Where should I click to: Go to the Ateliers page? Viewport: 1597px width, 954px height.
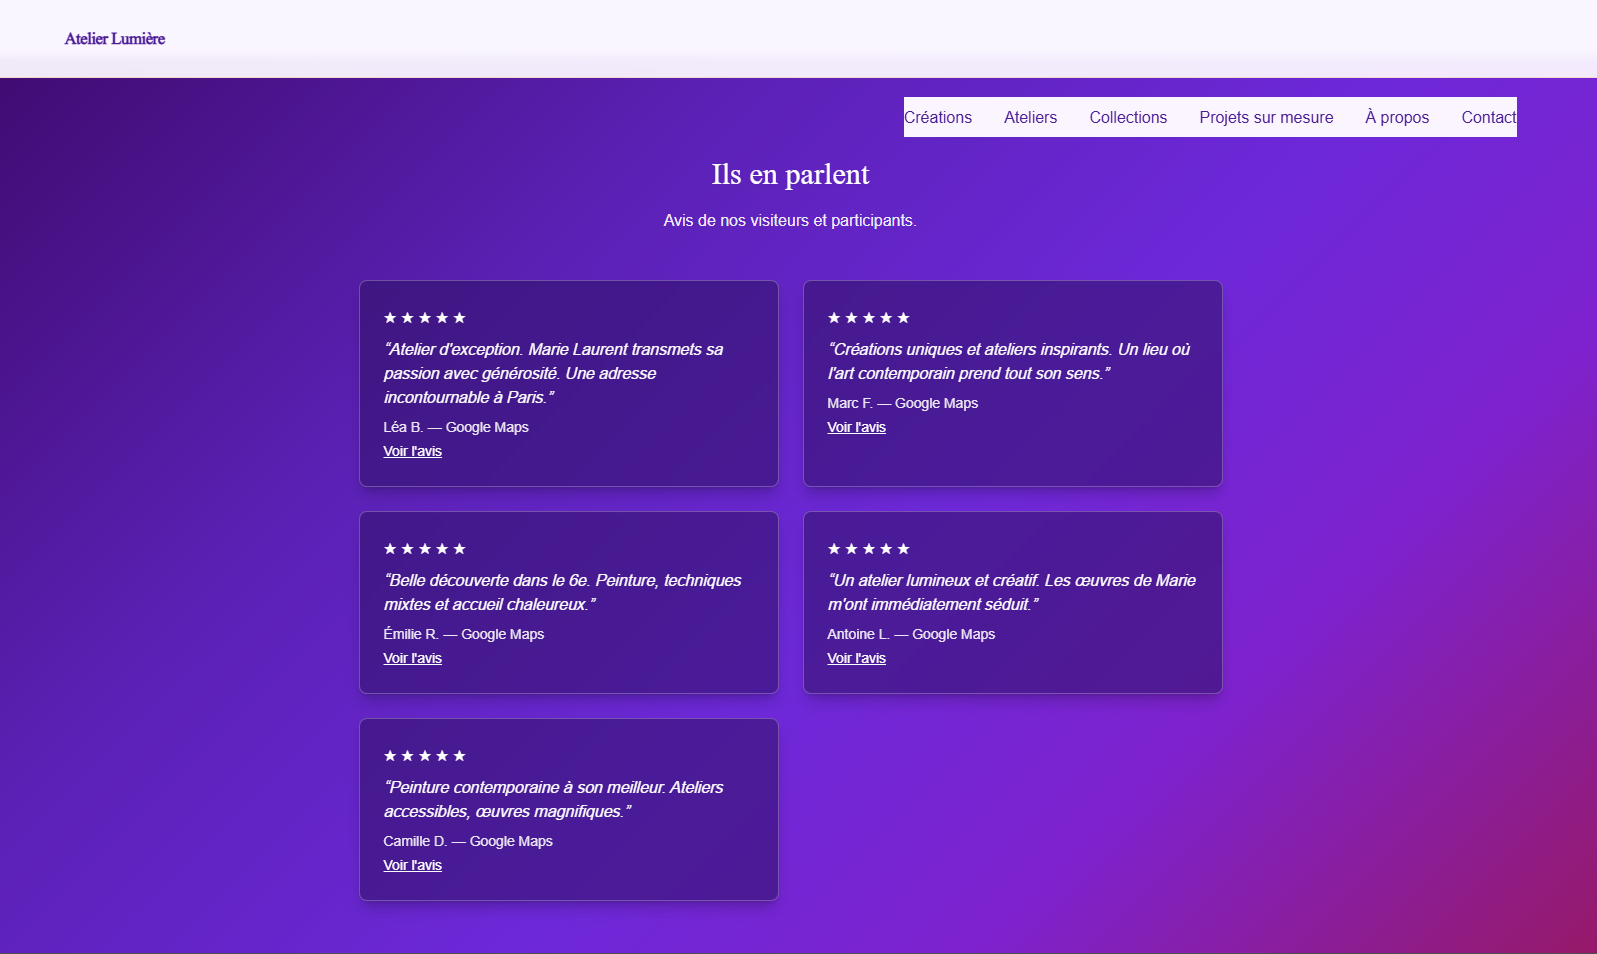[x=1030, y=117]
